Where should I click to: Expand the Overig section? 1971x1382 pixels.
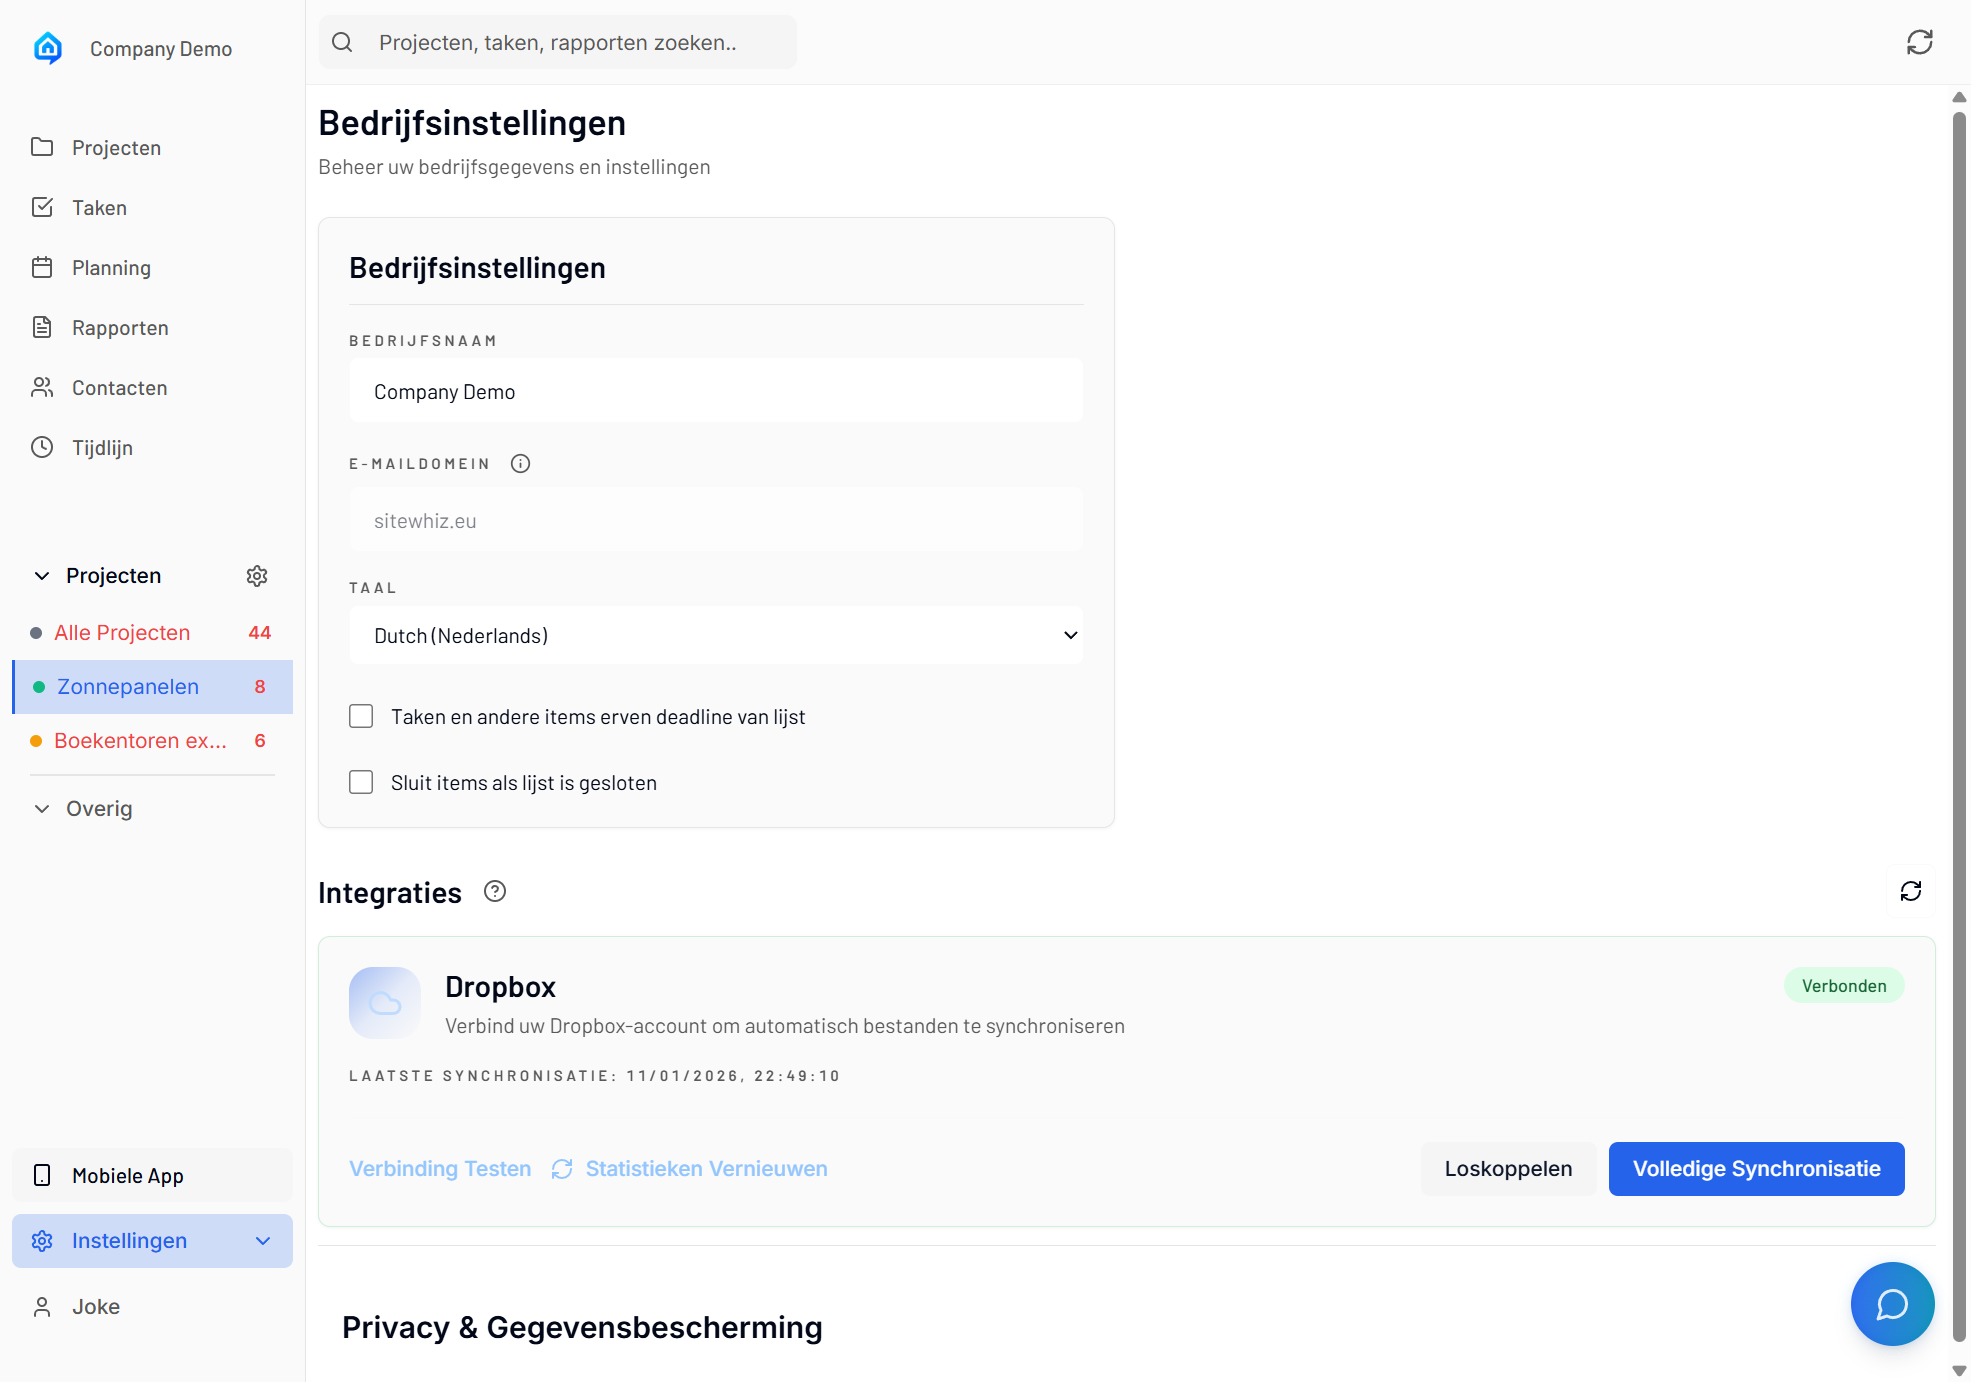40,808
